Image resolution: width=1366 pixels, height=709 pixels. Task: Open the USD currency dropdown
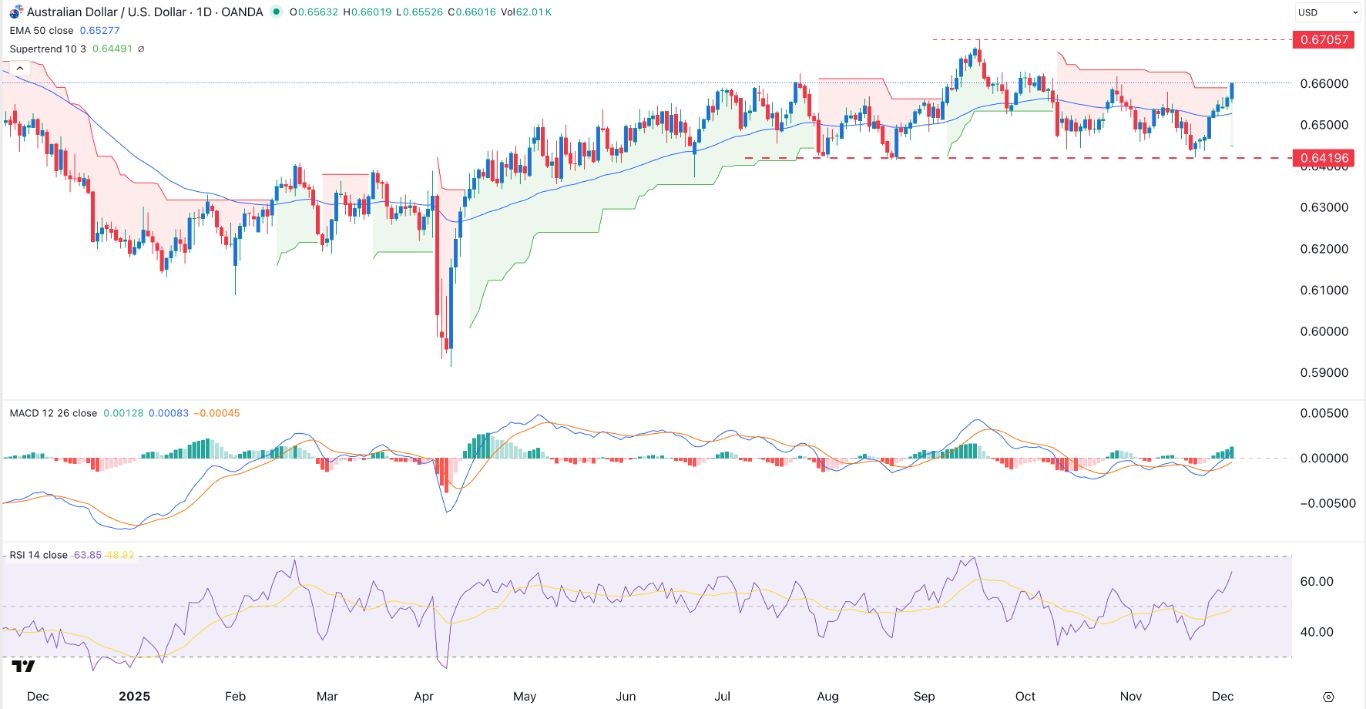pyautogui.click(x=1327, y=12)
